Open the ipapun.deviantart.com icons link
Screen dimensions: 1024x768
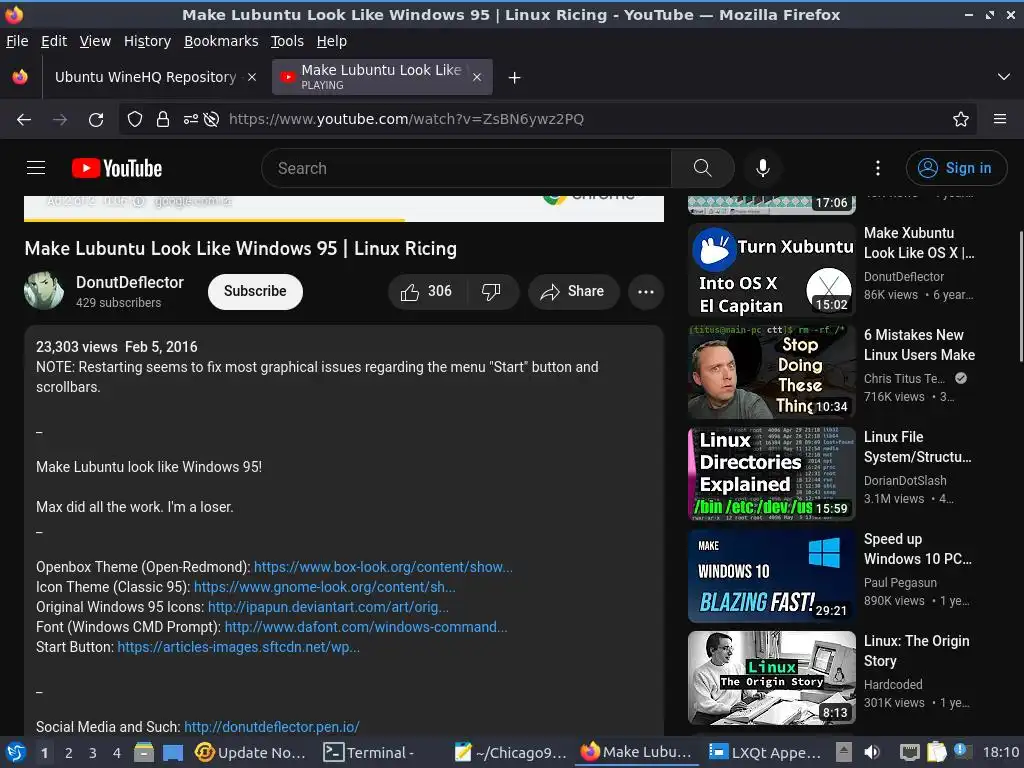click(x=328, y=607)
